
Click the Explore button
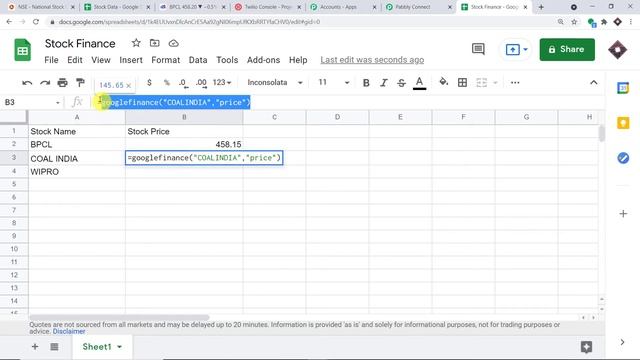point(587,347)
